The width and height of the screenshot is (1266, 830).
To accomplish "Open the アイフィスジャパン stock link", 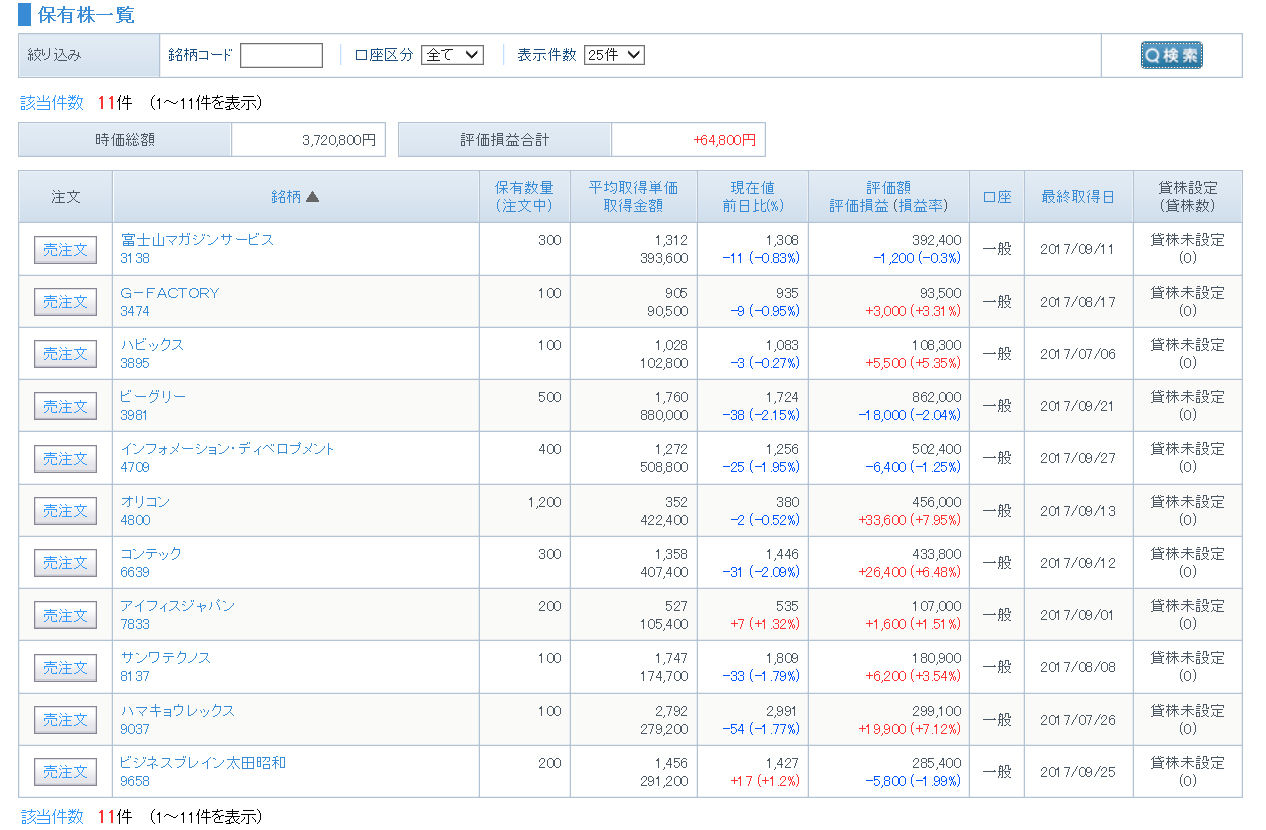I will pyautogui.click(x=178, y=606).
